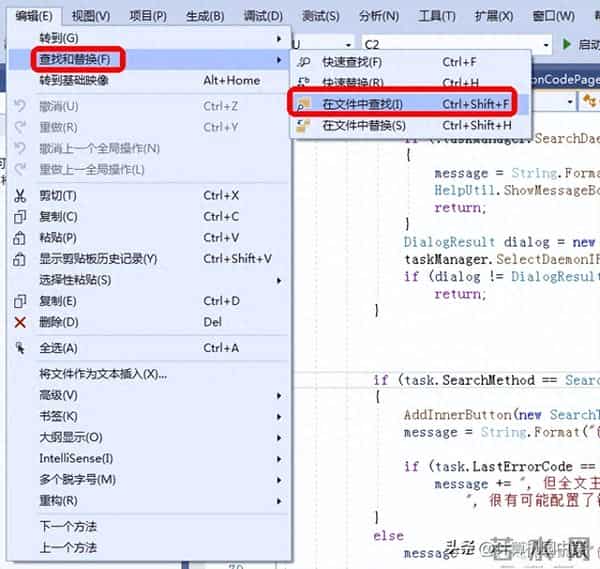600x569 pixels.
Task: Click the copy icon beside 复制(C)
Action: pos(20,217)
